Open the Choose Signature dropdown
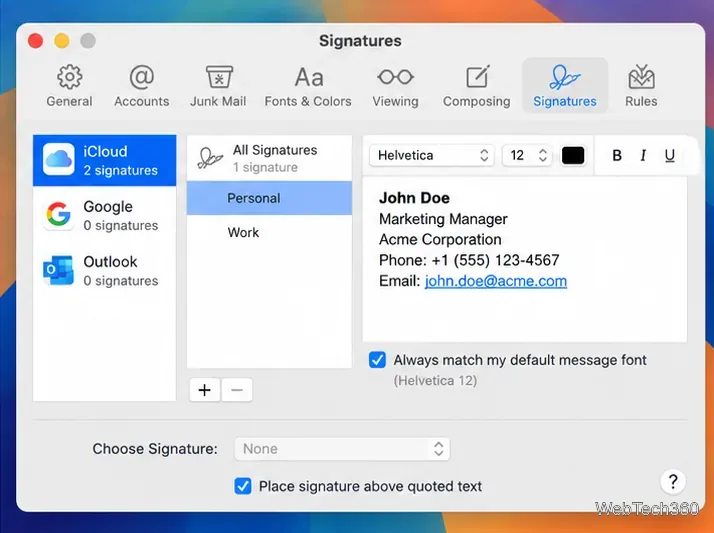 point(342,449)
